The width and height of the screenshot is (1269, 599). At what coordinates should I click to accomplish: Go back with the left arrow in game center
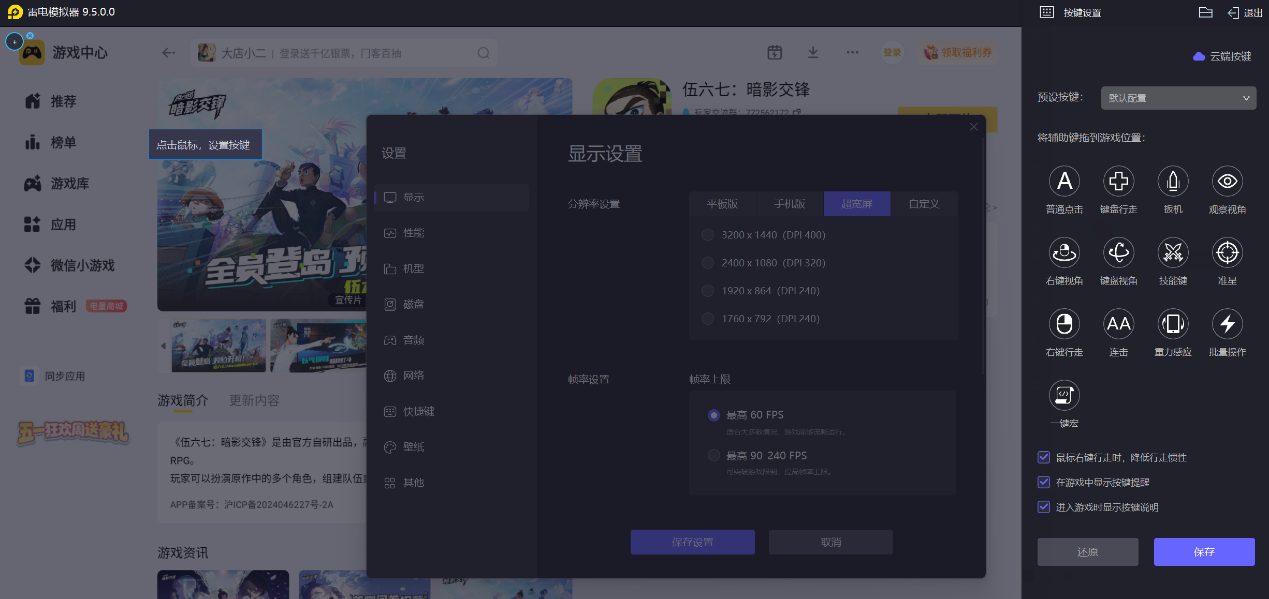tap(168, 53)
